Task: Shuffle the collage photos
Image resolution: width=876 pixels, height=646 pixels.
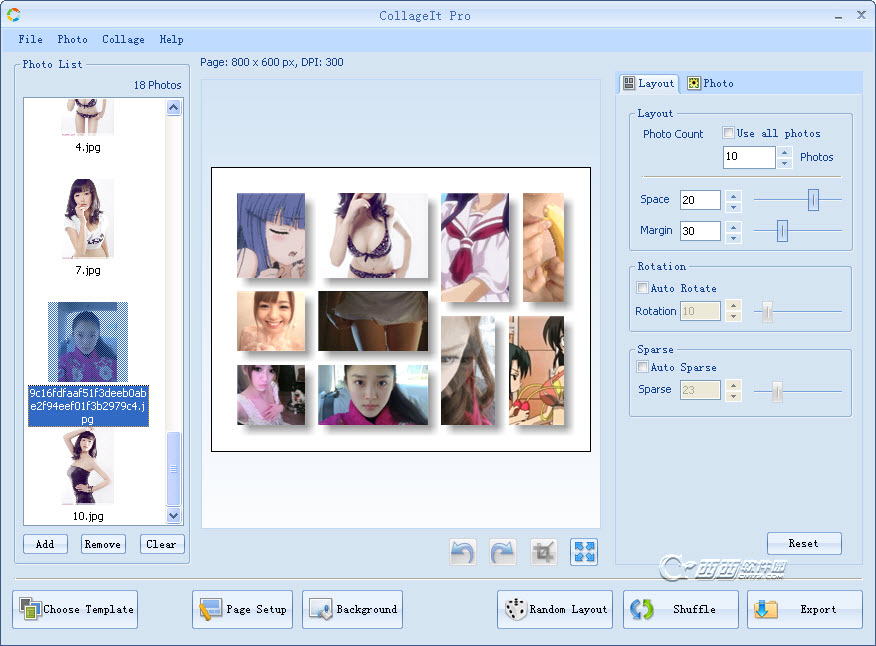Action: (x=681, y=609)
